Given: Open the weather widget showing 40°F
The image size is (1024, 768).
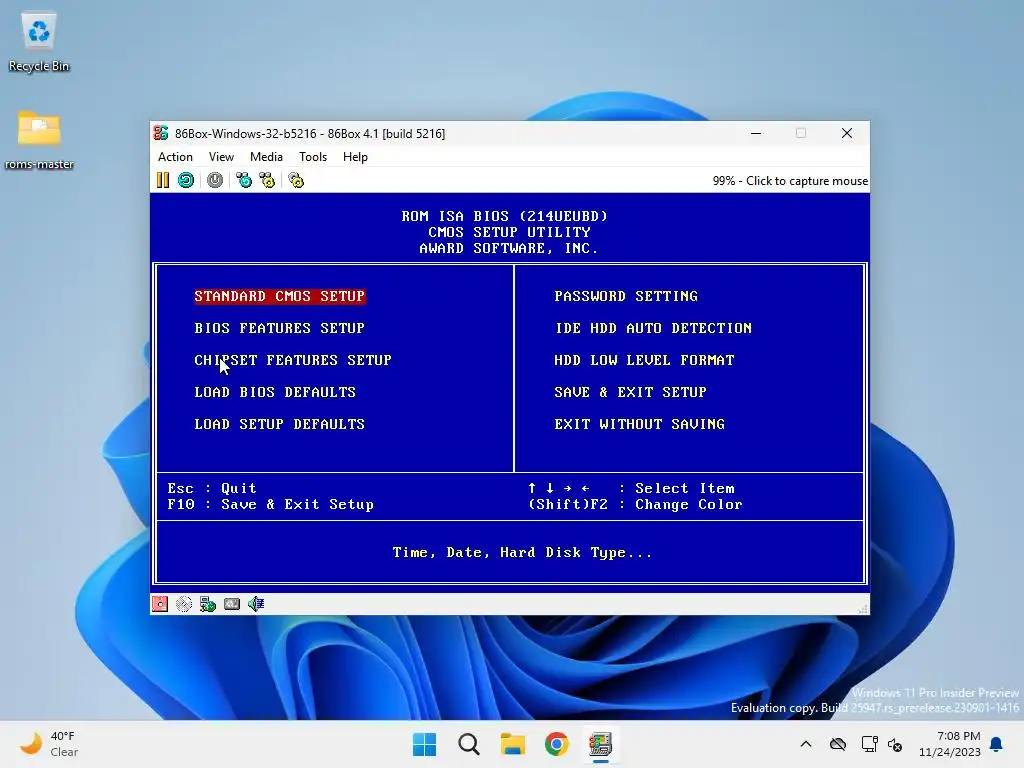Looking at the screenshot, I should (x=49, y=744).
